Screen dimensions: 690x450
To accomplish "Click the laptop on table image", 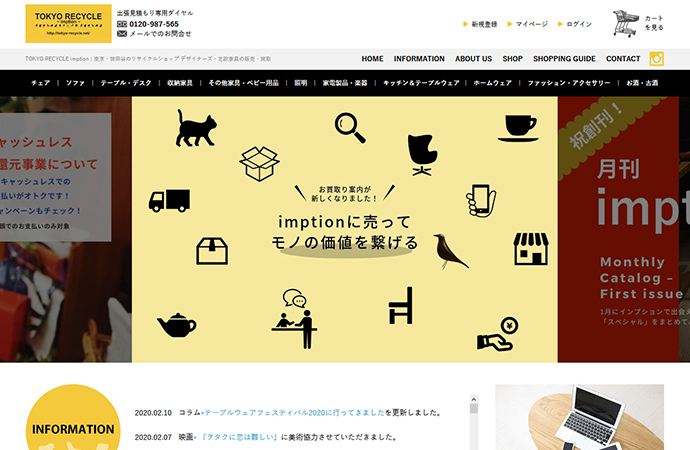I will coord(580,417).
